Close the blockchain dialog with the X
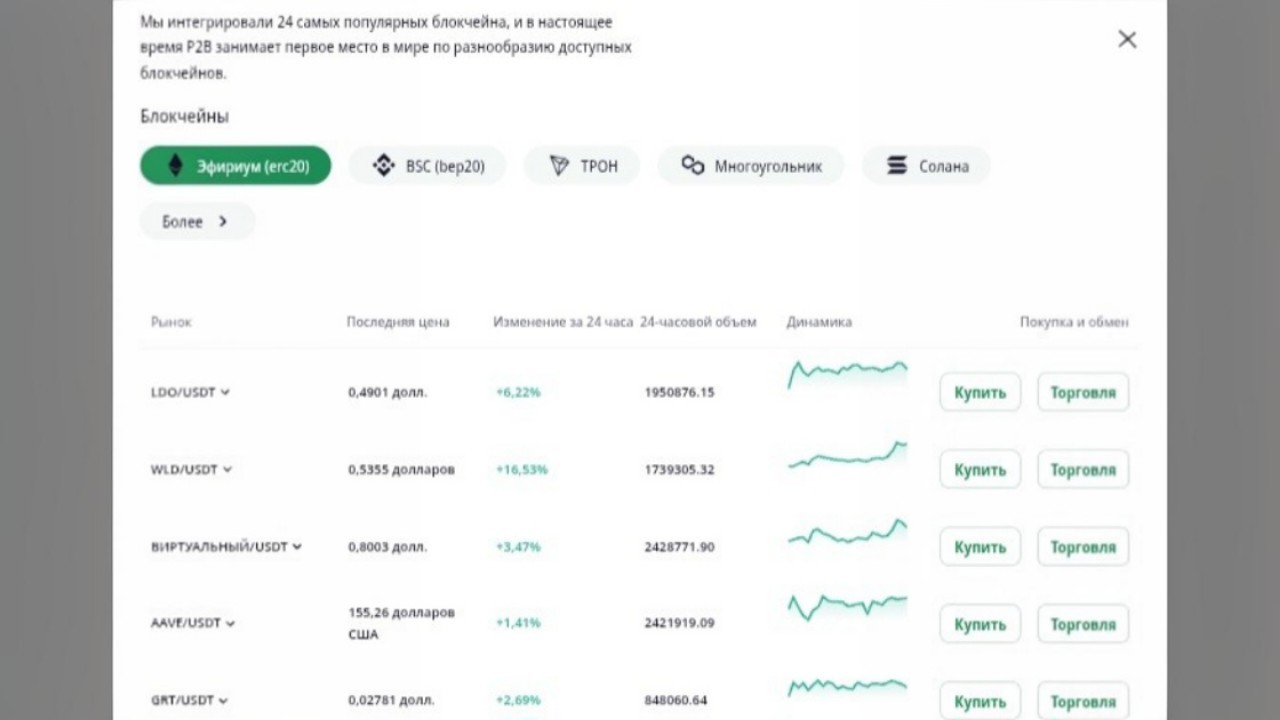This screenshot has height=720, width=1280. (1127, 39)
